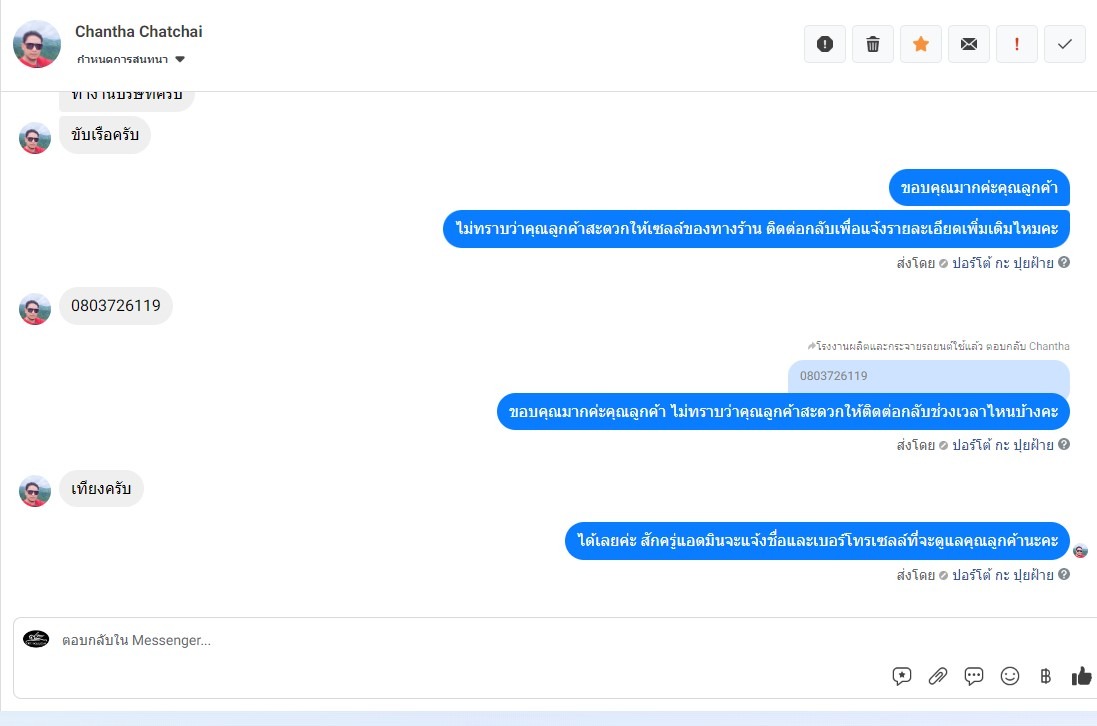Mark conversation done with checkmark button
The height and width of the screenshot is (726, 1097).
coord(1065,44)
